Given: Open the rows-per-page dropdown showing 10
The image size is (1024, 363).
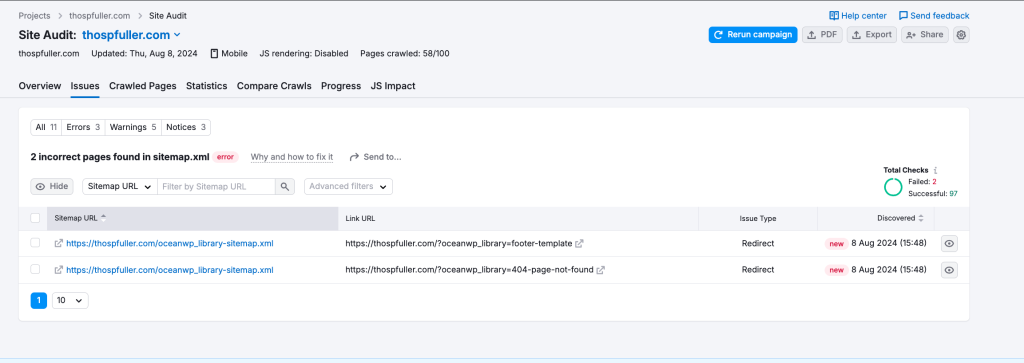Looking at the screenshot, I should pos(70,300).
